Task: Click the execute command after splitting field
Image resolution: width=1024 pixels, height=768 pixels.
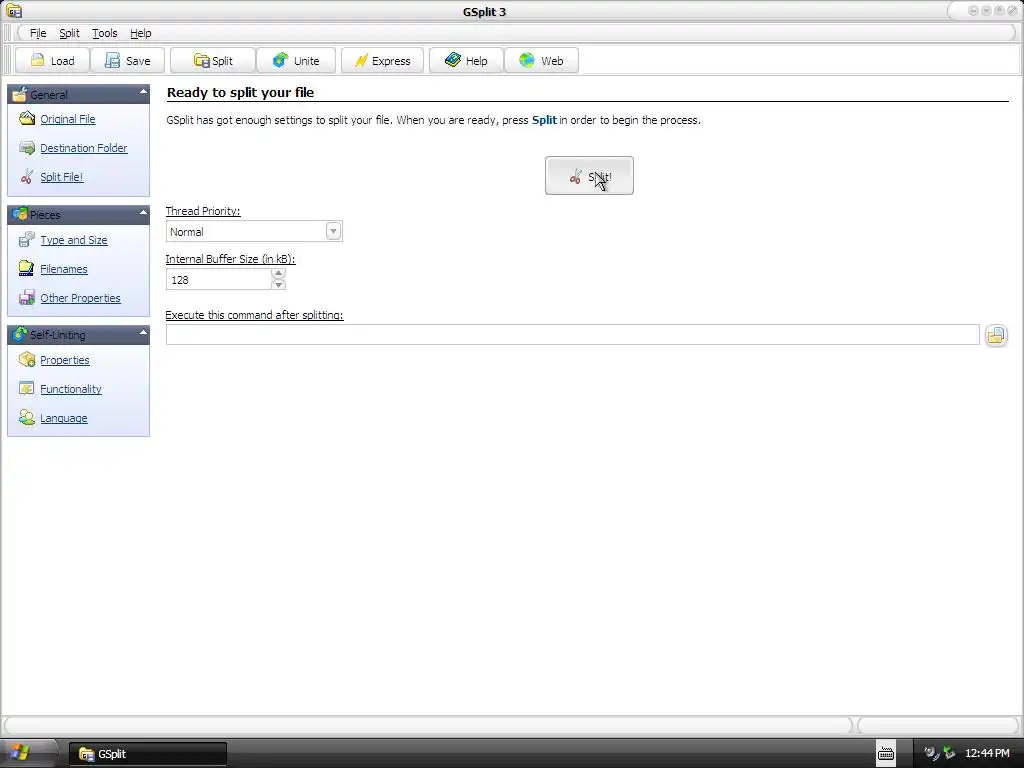Action: (573, 334)
